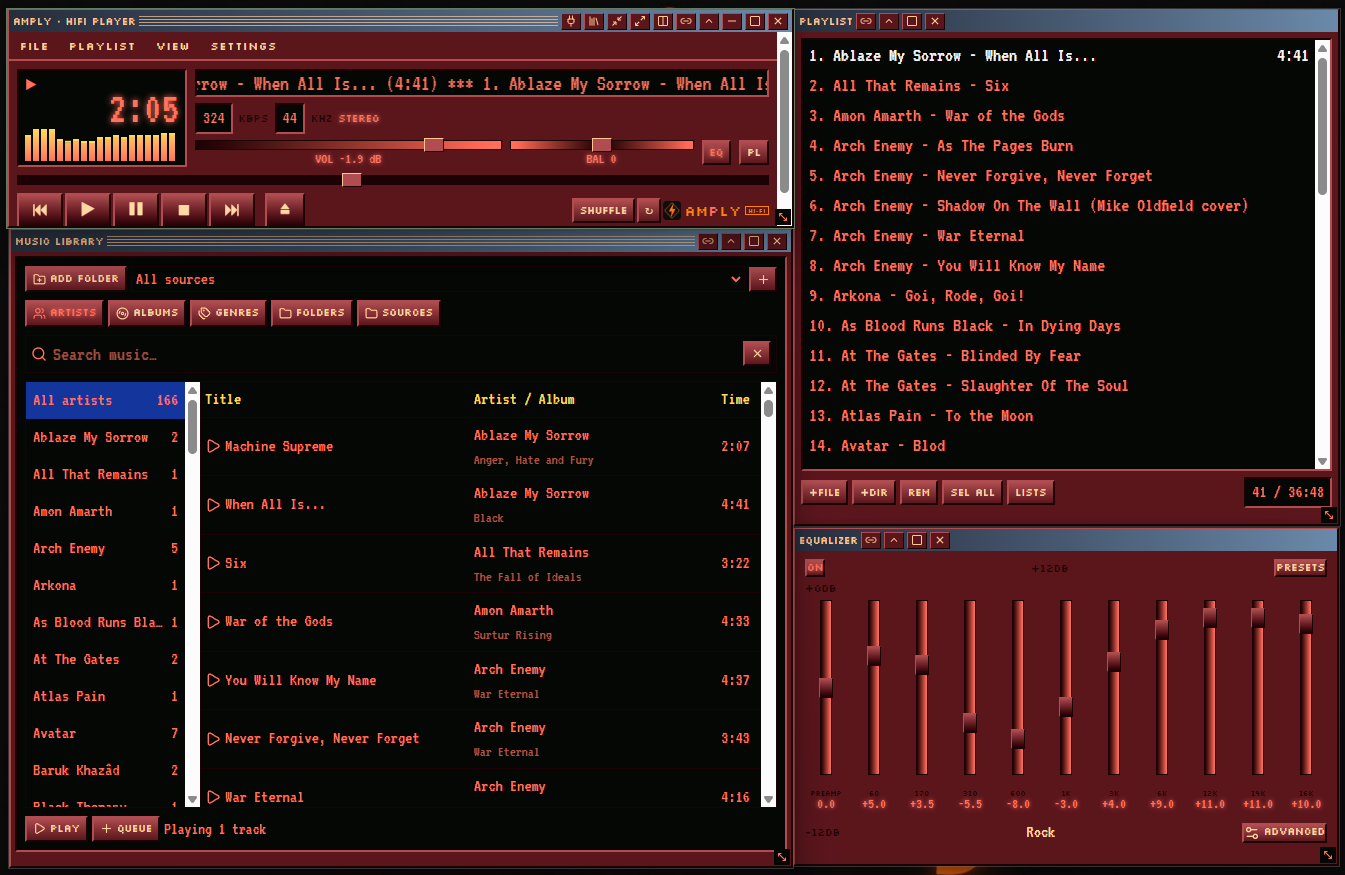1345x875 pixels.
Task: Skip to the next track
Action: coord(232,210)
